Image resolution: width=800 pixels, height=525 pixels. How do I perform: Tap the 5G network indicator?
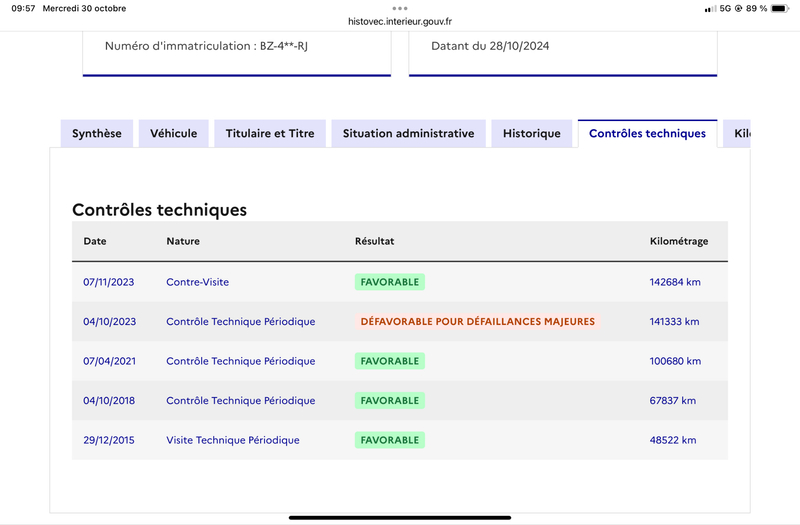point(725,8)
